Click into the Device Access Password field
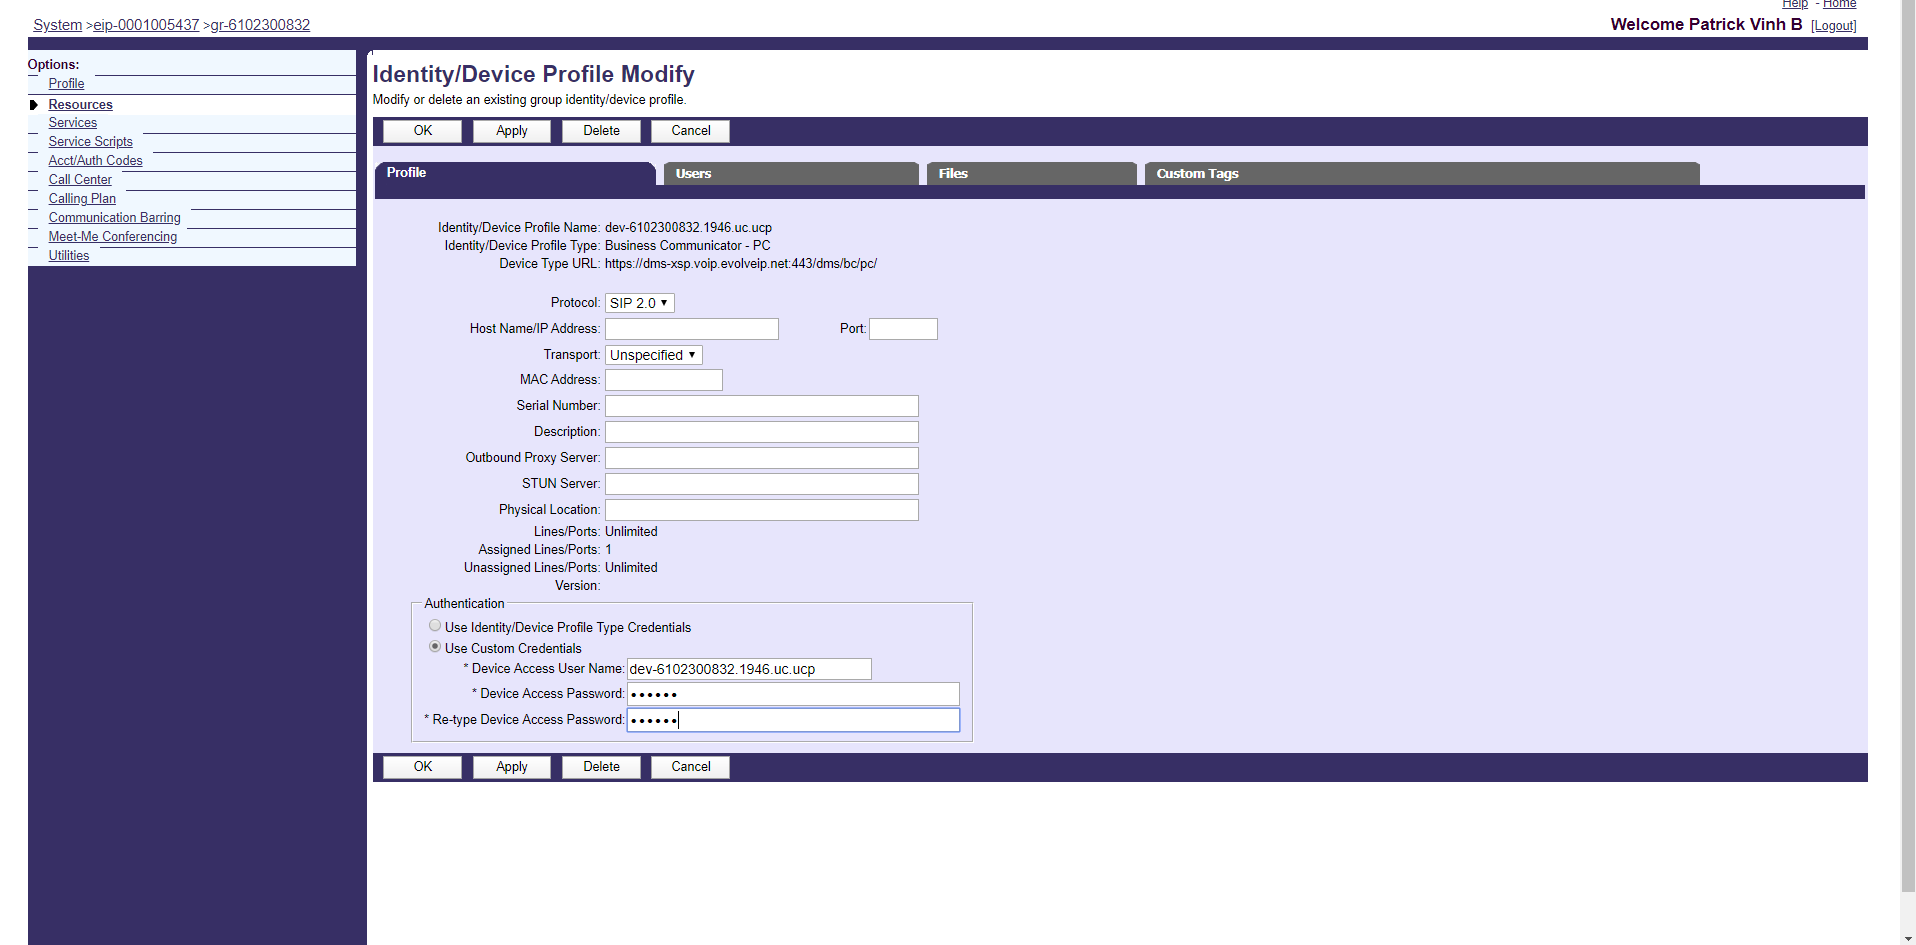Image resolution: width=1916 pixels, height=945 pixels. (792, 694)
